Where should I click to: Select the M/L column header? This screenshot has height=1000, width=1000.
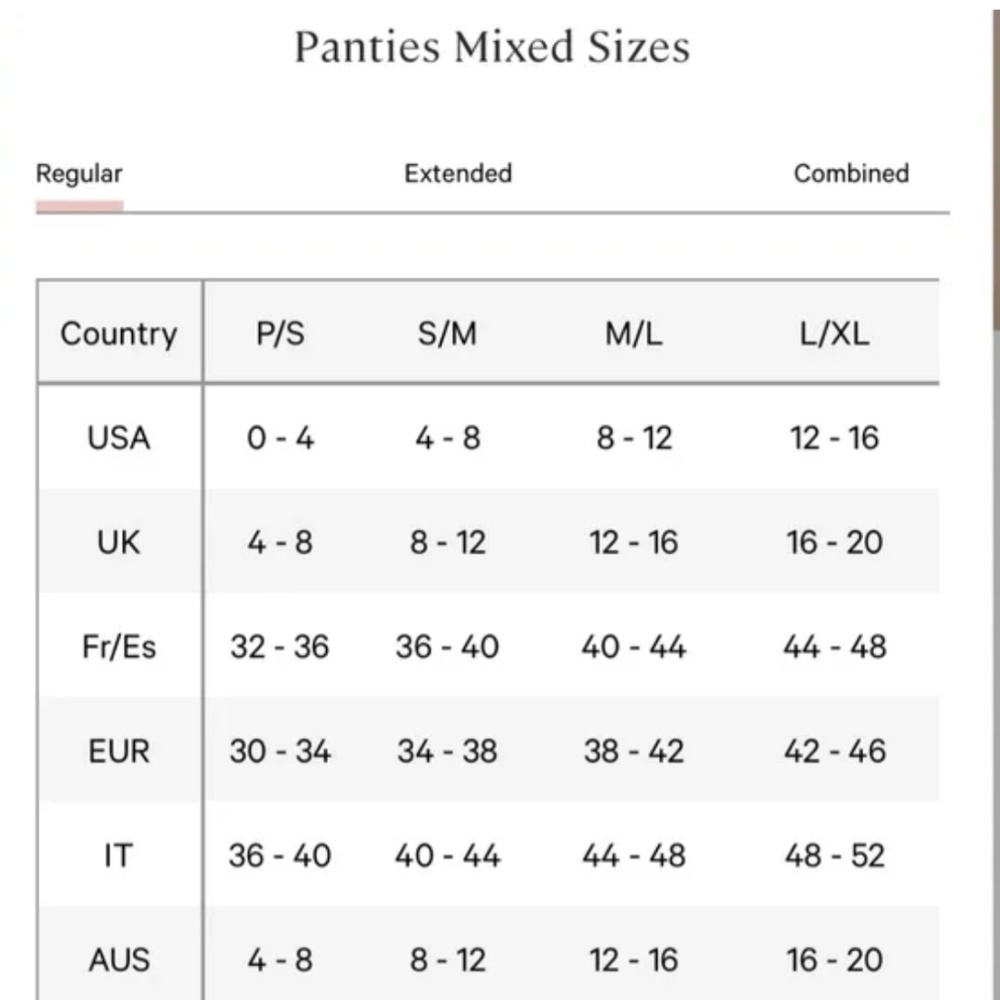(x=633, y=333)
